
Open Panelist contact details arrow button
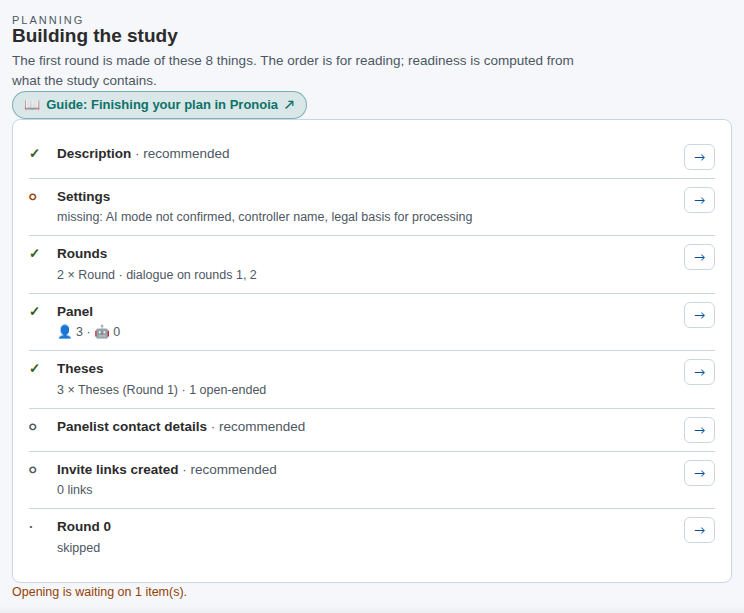[699, 430]
